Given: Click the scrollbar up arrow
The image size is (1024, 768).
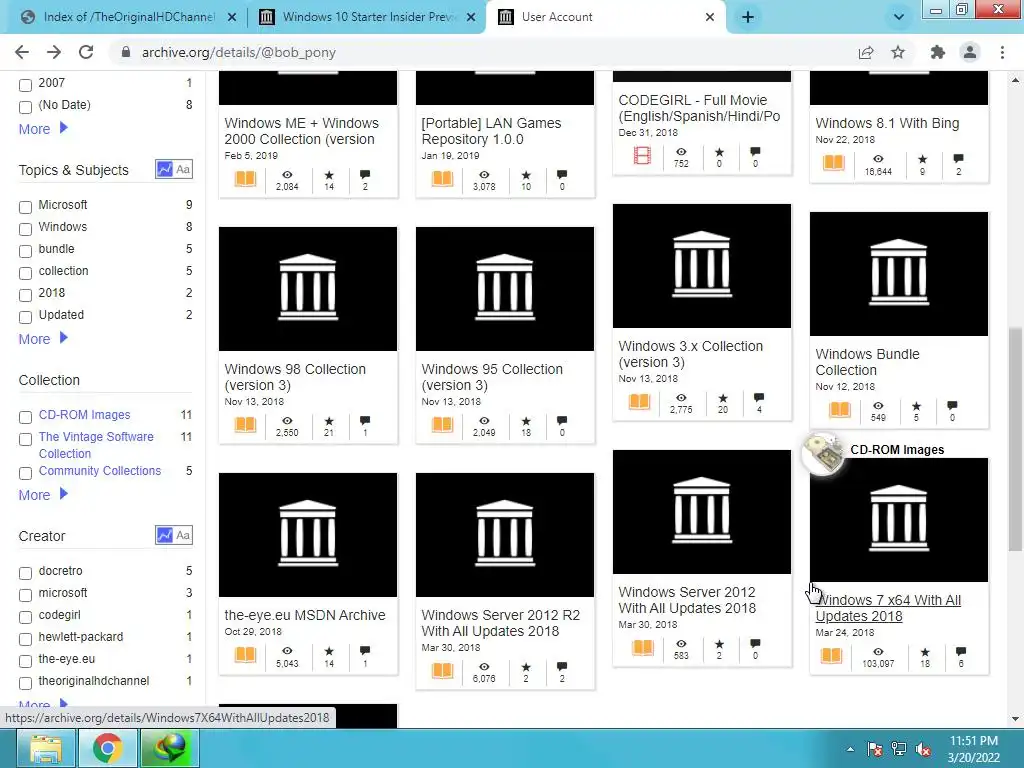Looking at the screenshot, I should pyautogui.click(x=1015, y=80).
